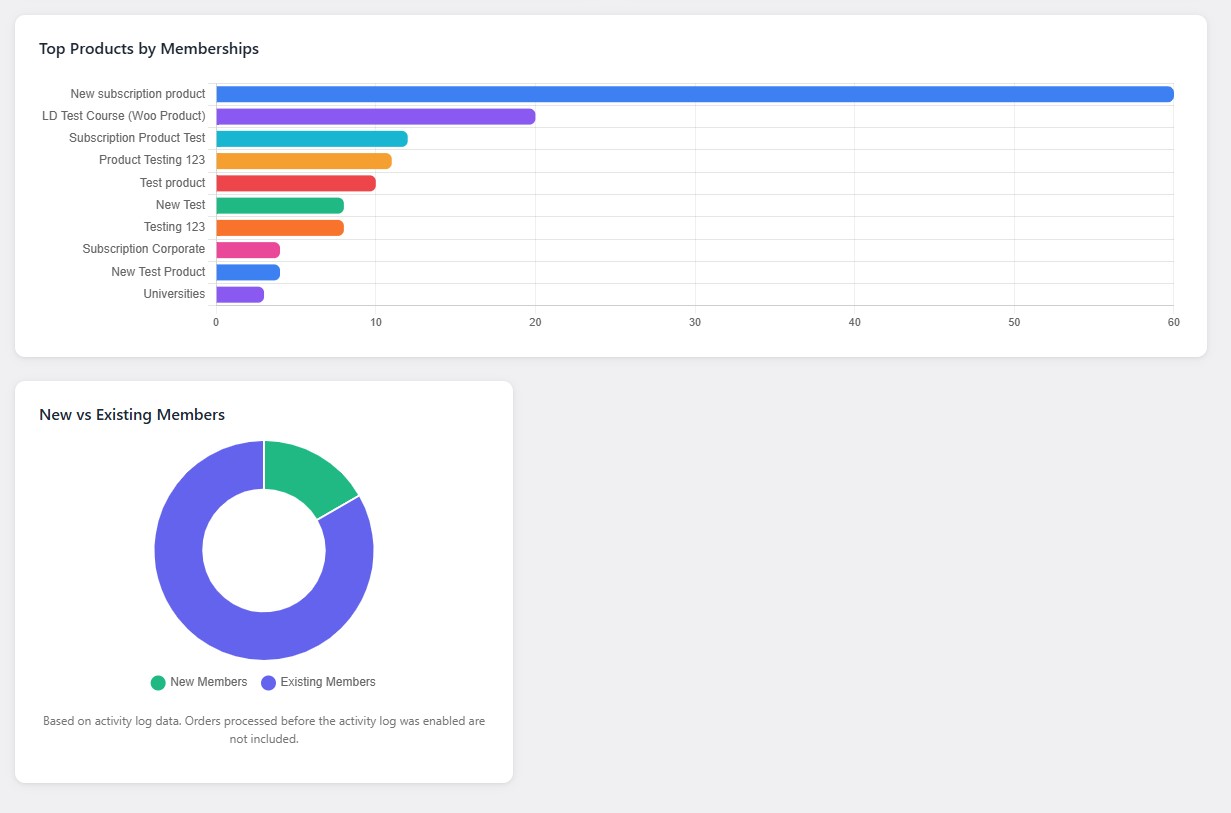The width and height of the screenshot is (1231, 813).
Task: Click the orange Product Testing 123 bar
Action: [303, 161]
